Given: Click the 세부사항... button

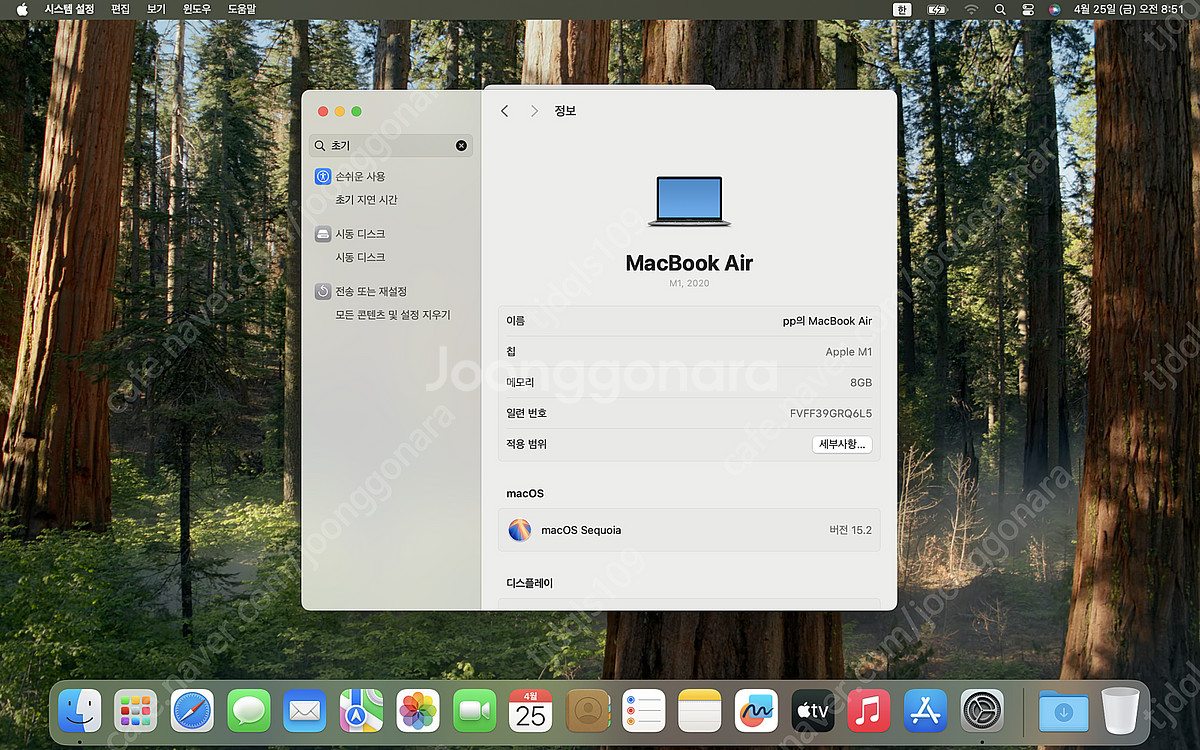Looking at the screenshot, I should point(842,444).
